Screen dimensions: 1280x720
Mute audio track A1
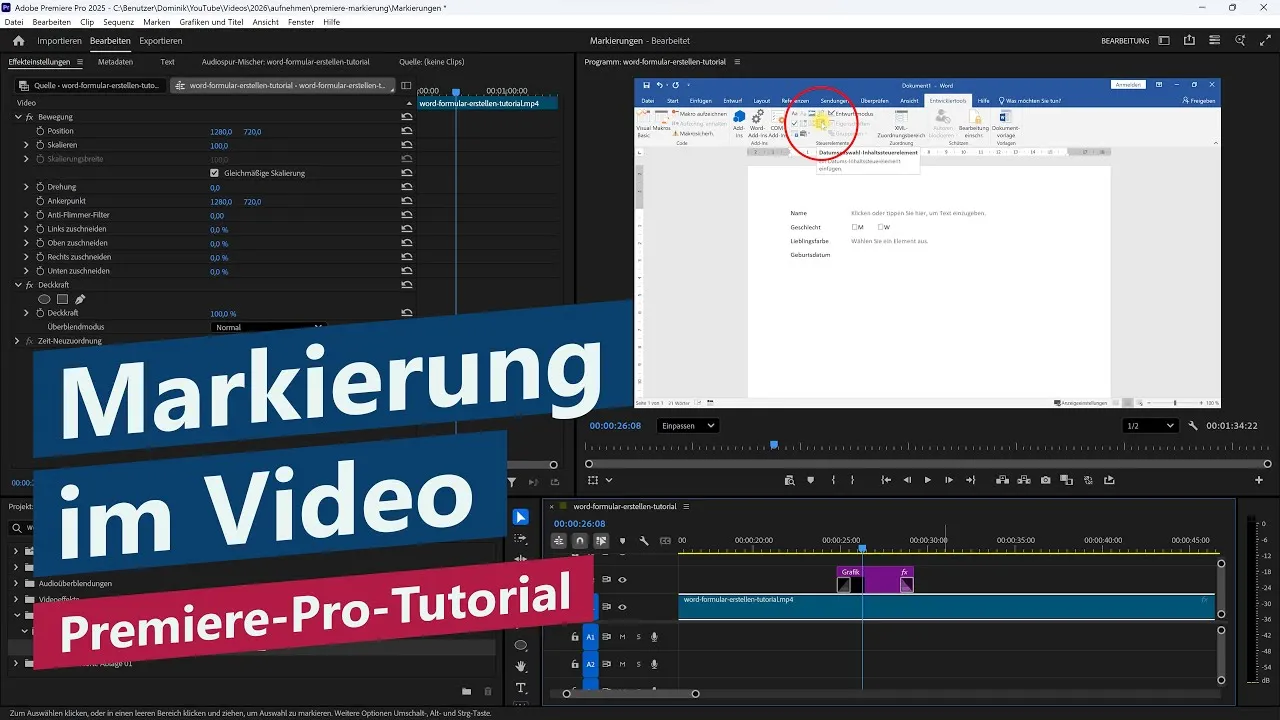click(x=623, y=637)
